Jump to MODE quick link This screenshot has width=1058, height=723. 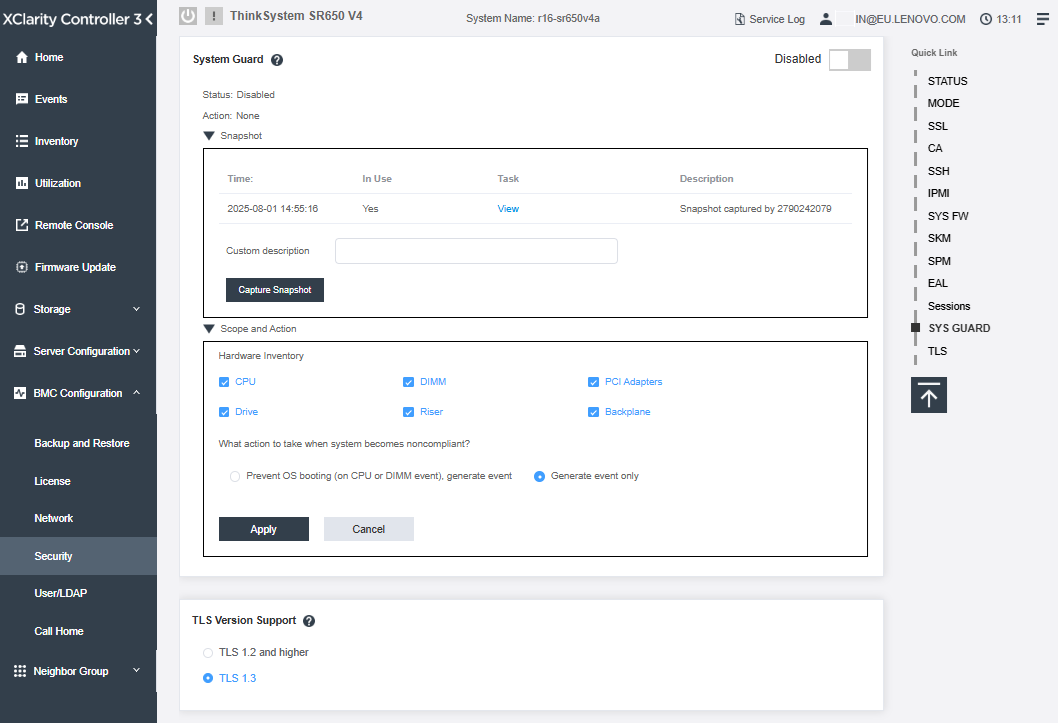(x=943, y=103)
